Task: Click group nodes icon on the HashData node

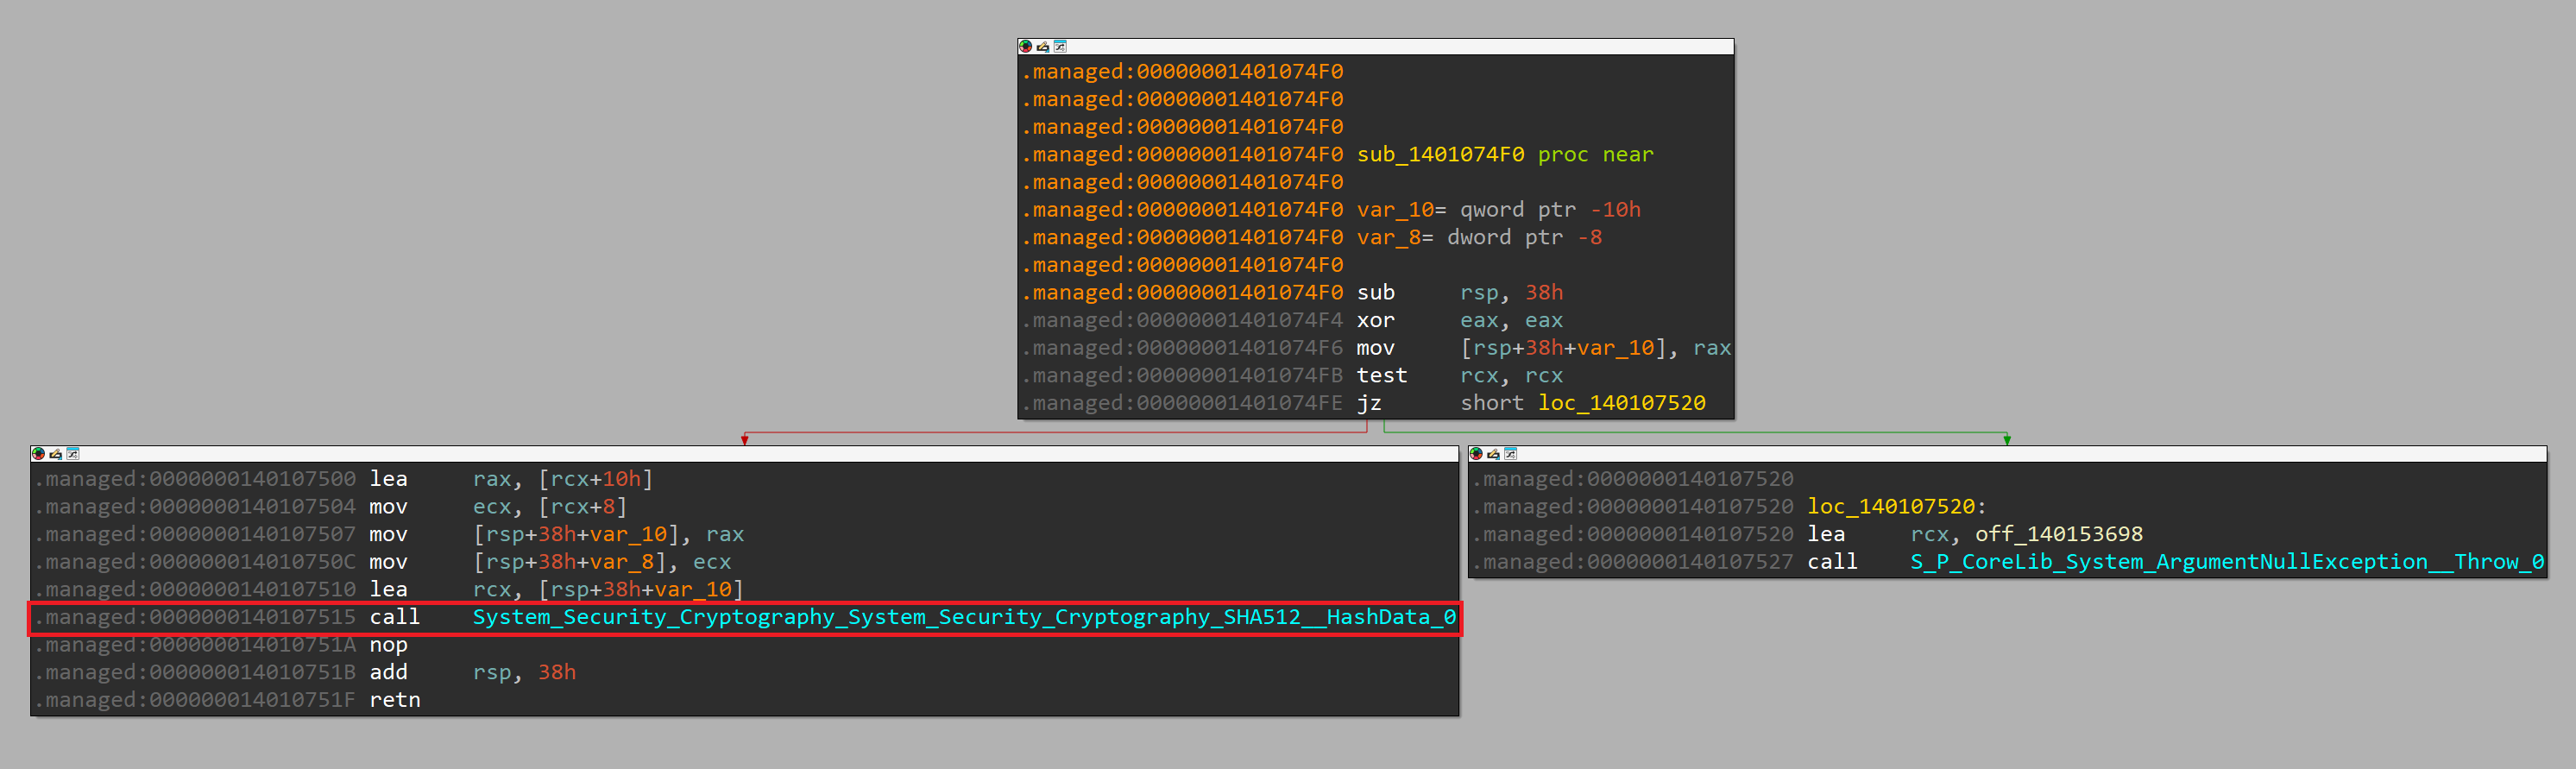Action: pyautogui.click(x=73, y=454)
